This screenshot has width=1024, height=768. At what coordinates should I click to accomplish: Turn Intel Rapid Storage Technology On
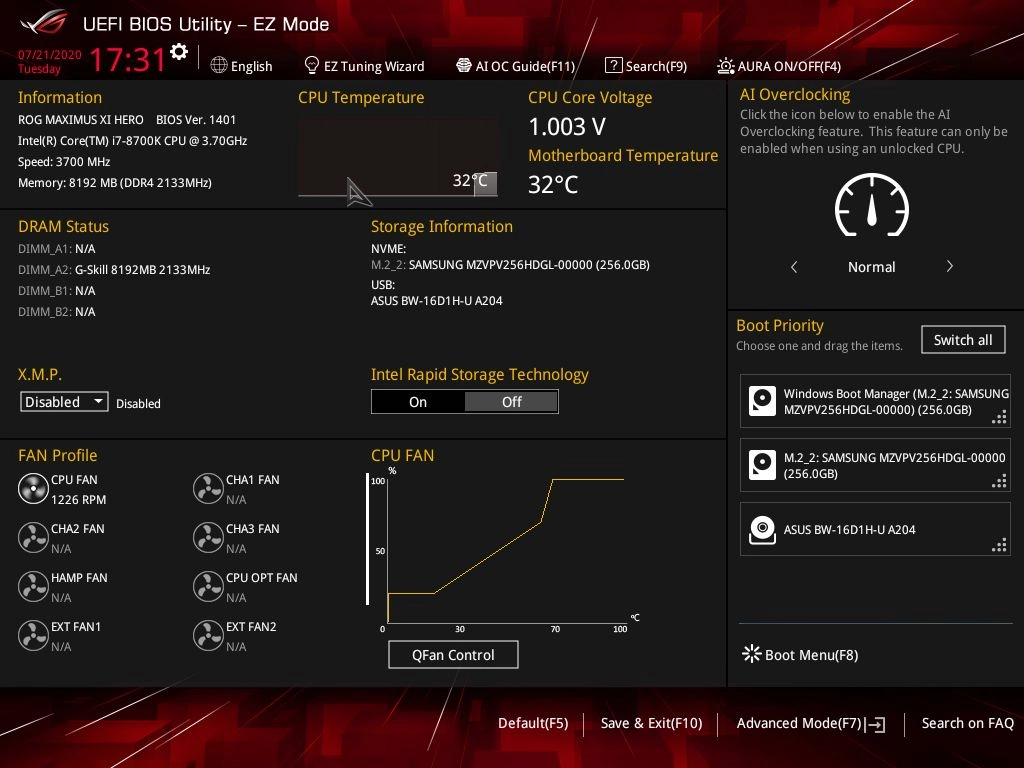point(418,402)
